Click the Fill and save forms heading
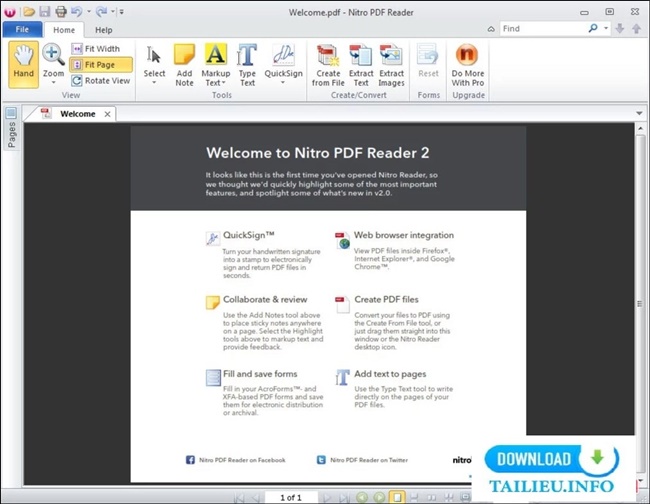This screenshot has height=504, width=650. tap(260, 374)
